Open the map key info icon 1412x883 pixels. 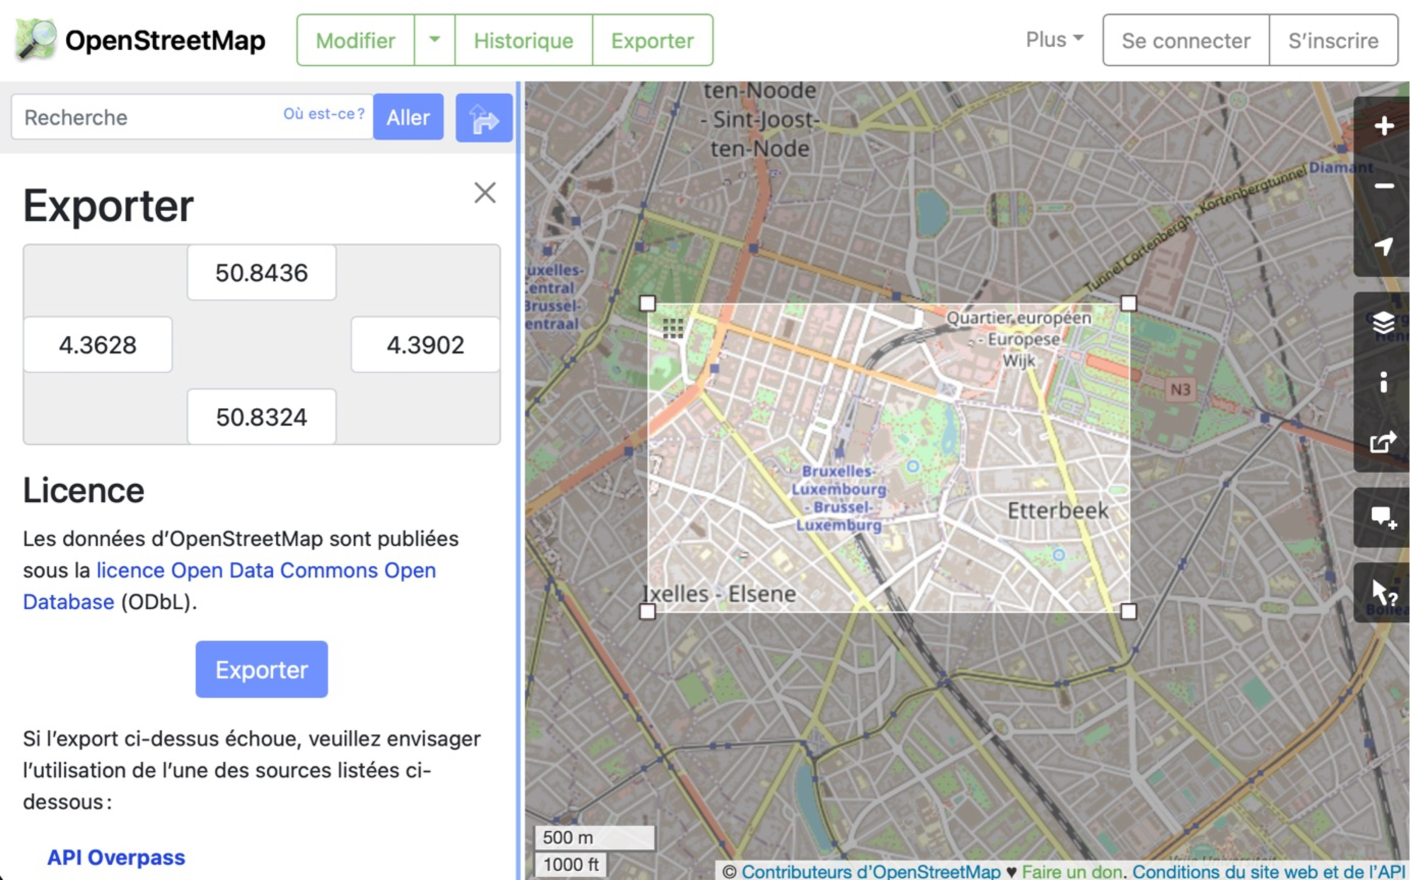click(1383, 382)
